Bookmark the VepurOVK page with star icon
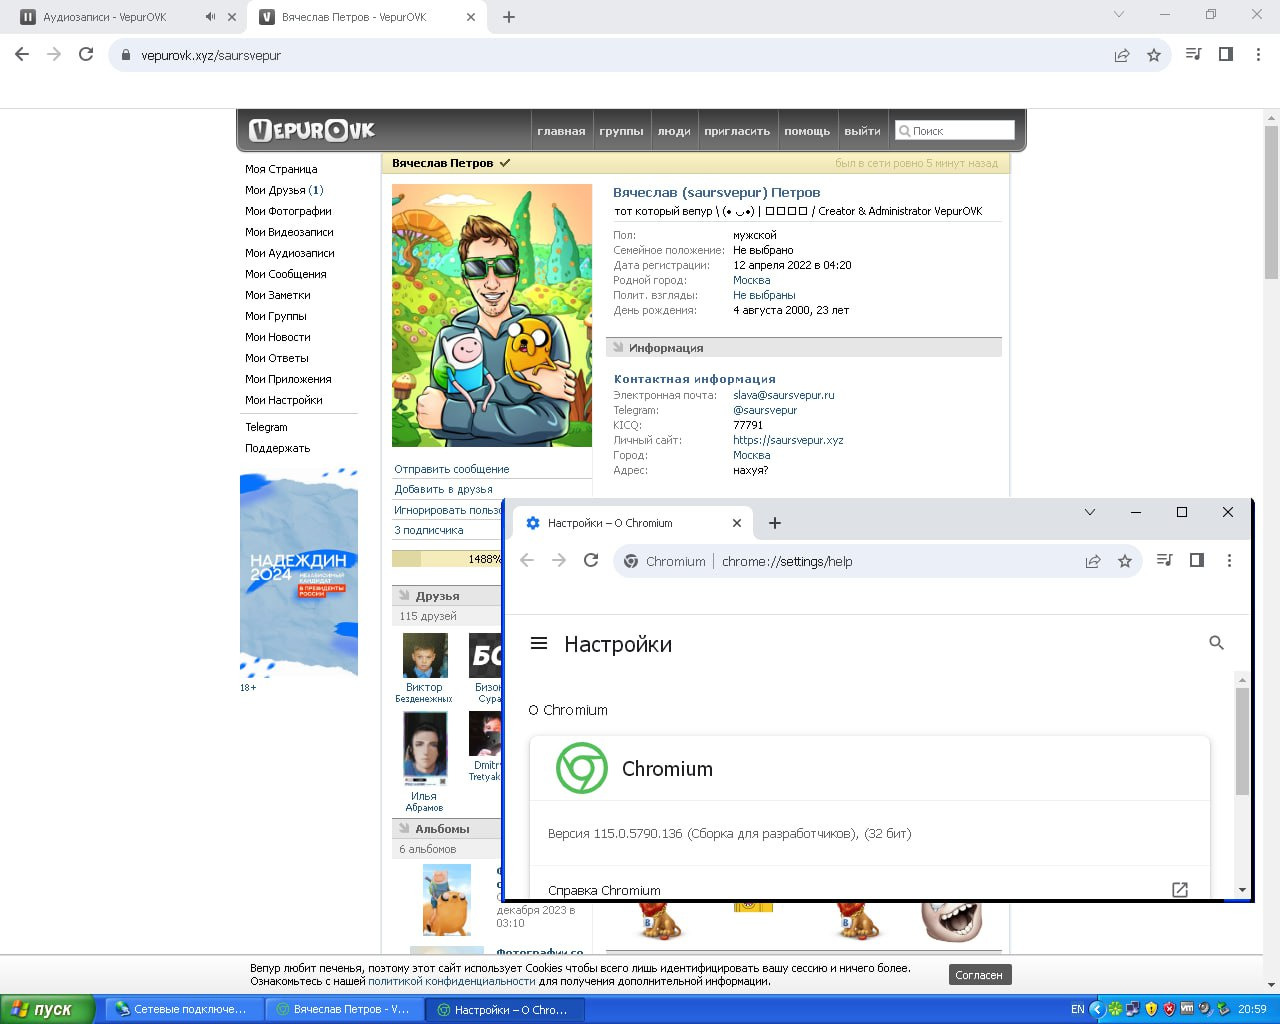Image resolution: width=1280 pixels, height=1024 pixels. [x=1154, y=55]
